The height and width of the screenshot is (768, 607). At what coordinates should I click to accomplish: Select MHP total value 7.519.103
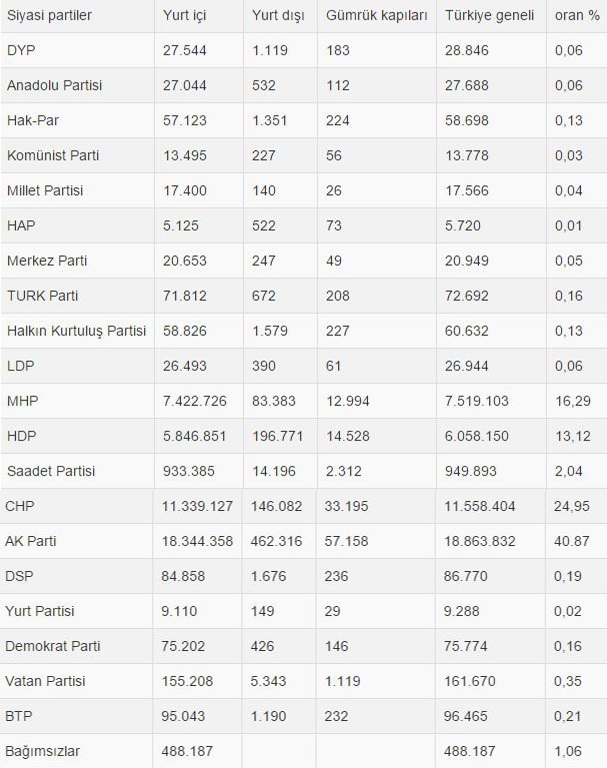coord(476,401)
